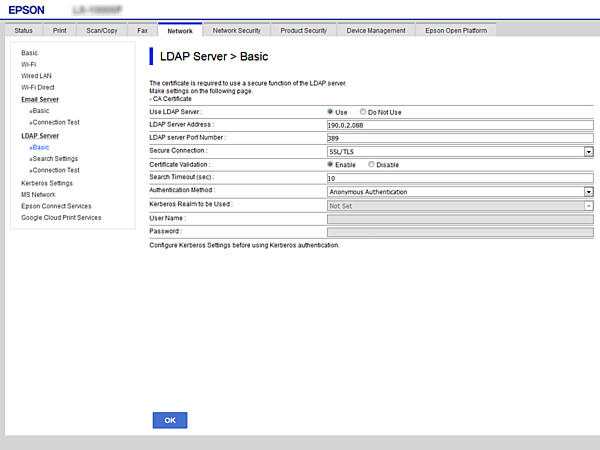The height and width of the screenshot is (450, 600).
Task: Switch to the Network Security tab
Action: (x=237, y=31)
